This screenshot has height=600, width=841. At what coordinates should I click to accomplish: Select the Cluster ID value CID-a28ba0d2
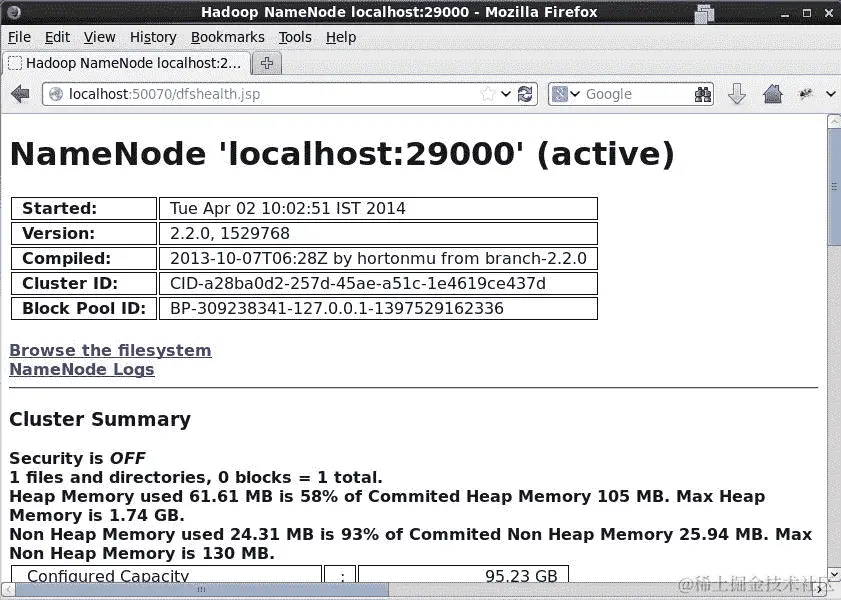[x=378, y=283]
